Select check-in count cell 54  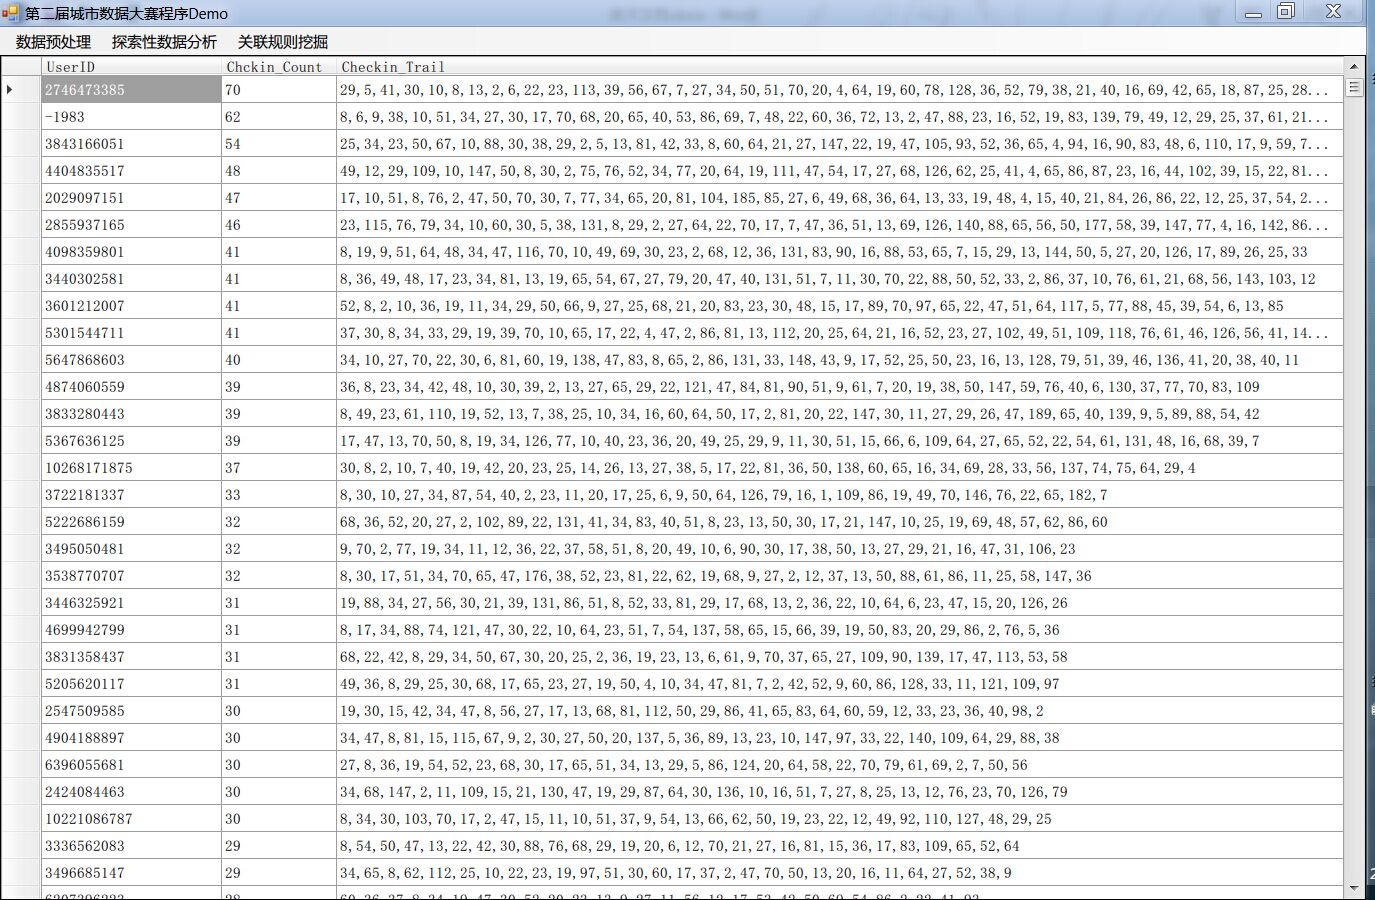point(279,144)
